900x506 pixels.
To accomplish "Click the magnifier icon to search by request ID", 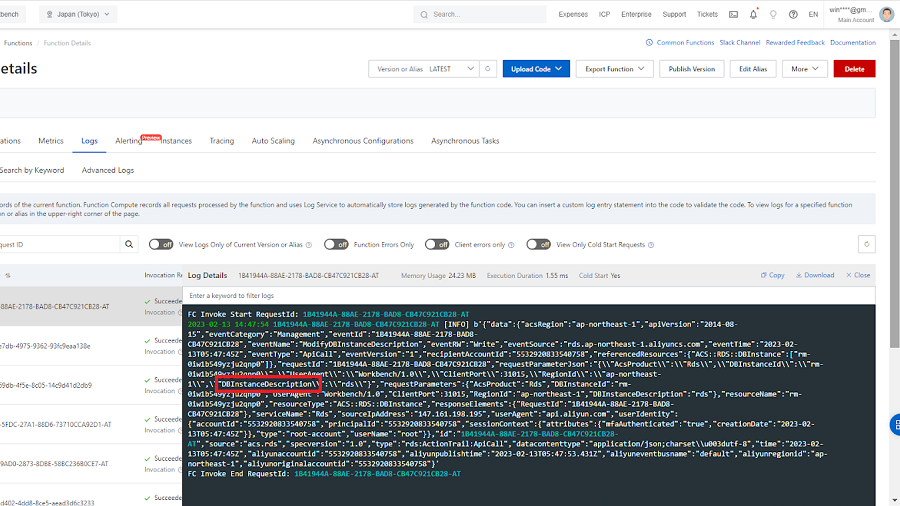I will click(130, 244).
